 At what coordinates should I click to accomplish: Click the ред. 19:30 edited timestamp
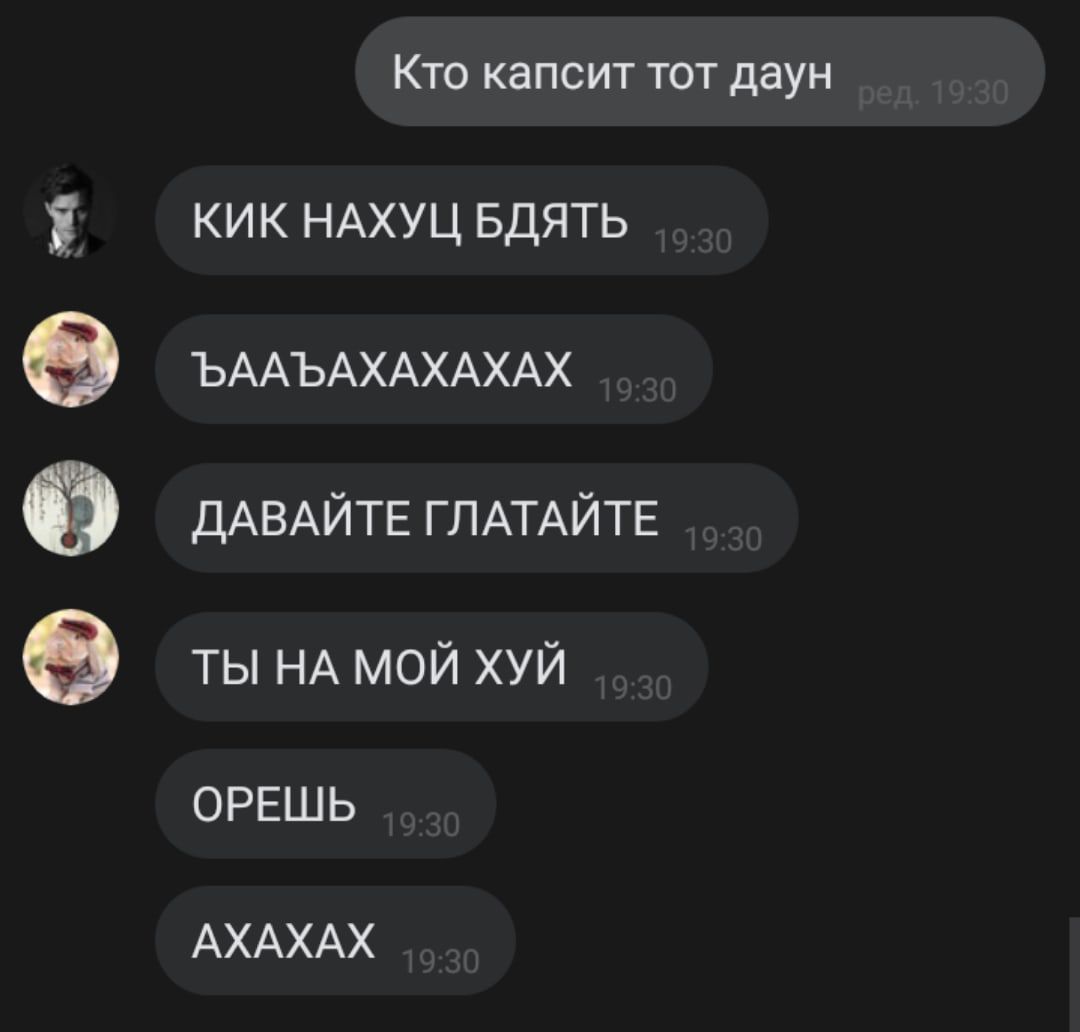pyautogui.click(x=933, y=94)
